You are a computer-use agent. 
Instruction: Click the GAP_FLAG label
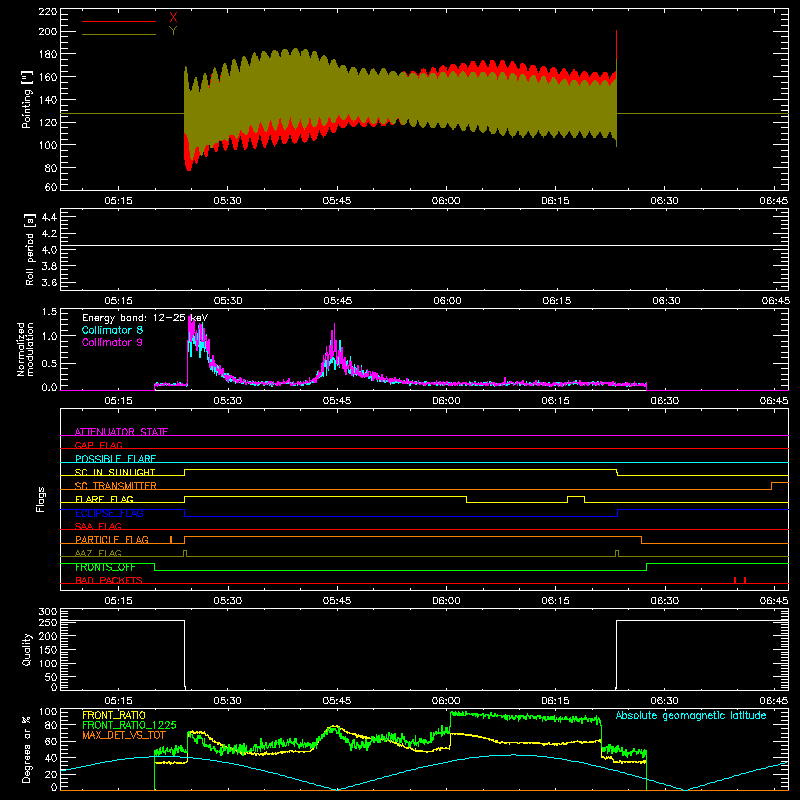pos(98,445)
